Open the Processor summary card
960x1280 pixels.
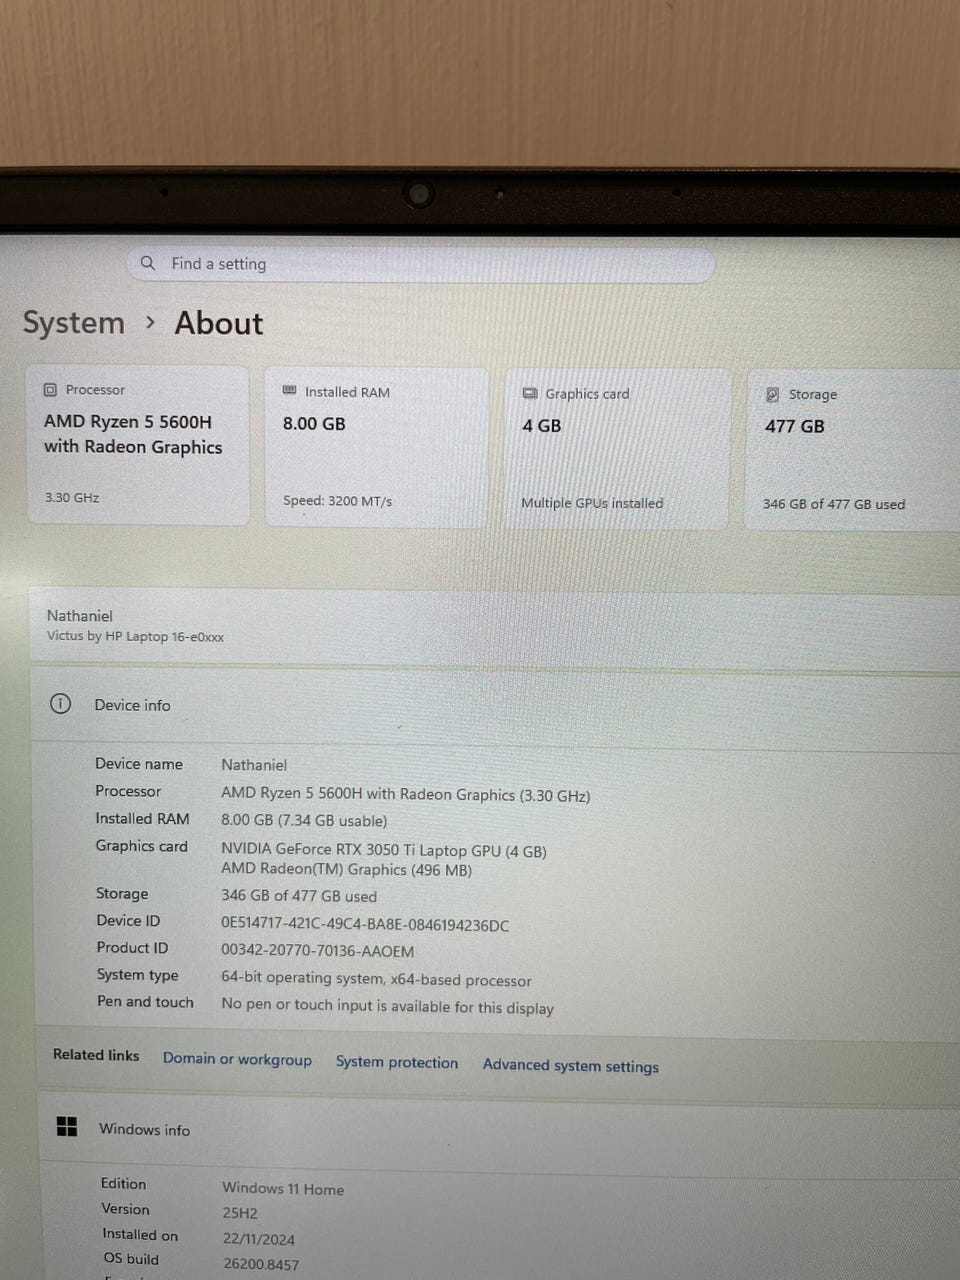point(138,445)
